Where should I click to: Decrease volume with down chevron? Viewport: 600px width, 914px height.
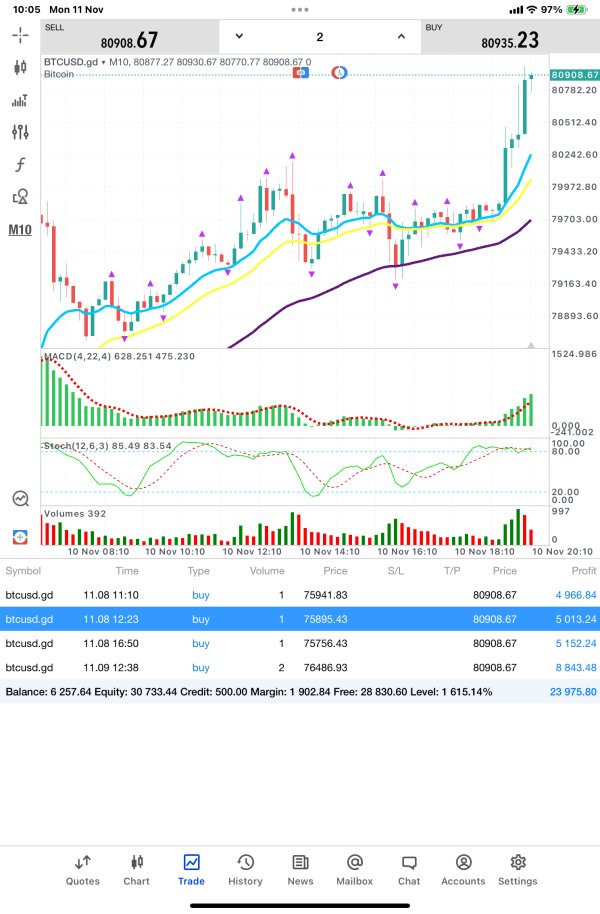[239, 36]
